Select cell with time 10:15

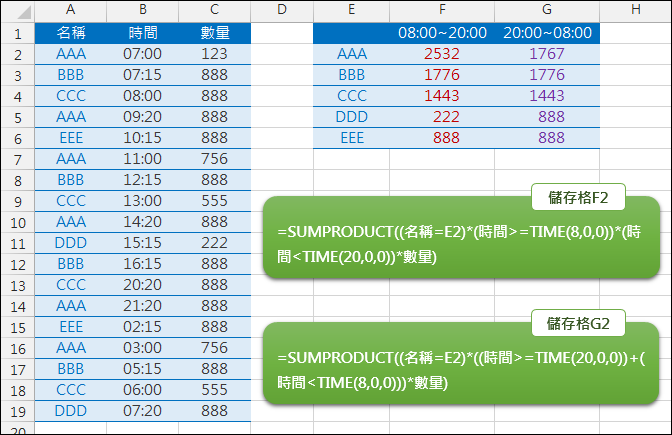click(x=143, y=138)
